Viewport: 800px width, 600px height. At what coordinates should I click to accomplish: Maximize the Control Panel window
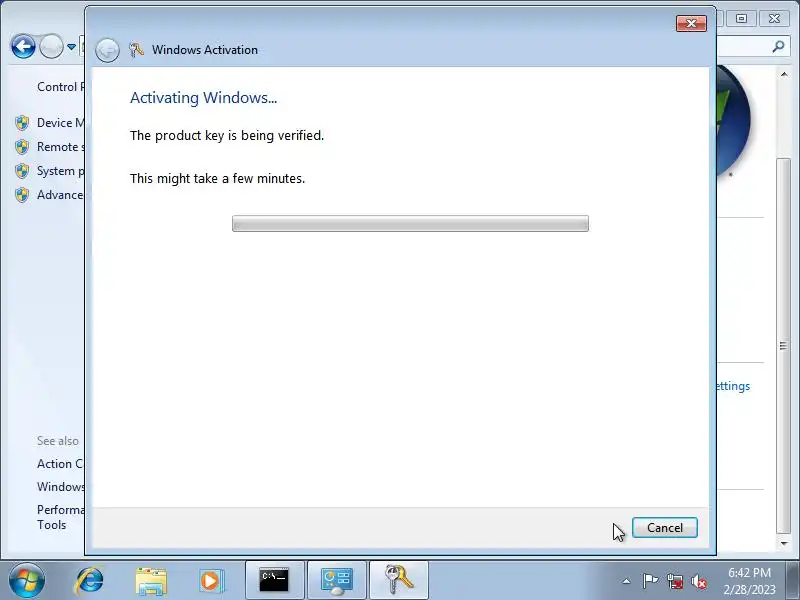(x=741, y=19)
